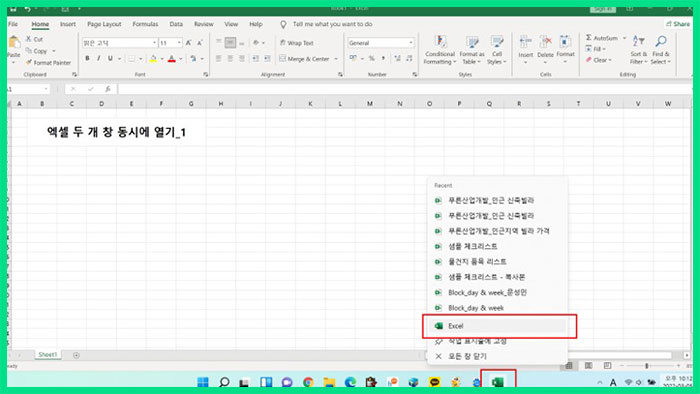Click the Clear button
The height and width of the screenshot is (394, 700).
click(x=599, y=60)
